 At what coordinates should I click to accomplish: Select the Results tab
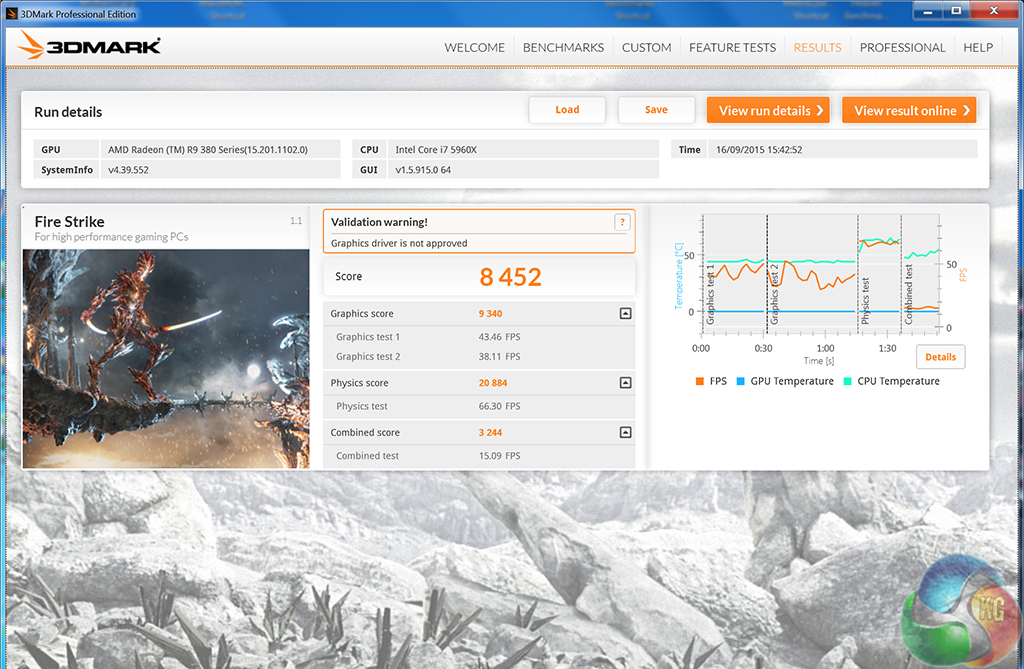pos(817,47)
